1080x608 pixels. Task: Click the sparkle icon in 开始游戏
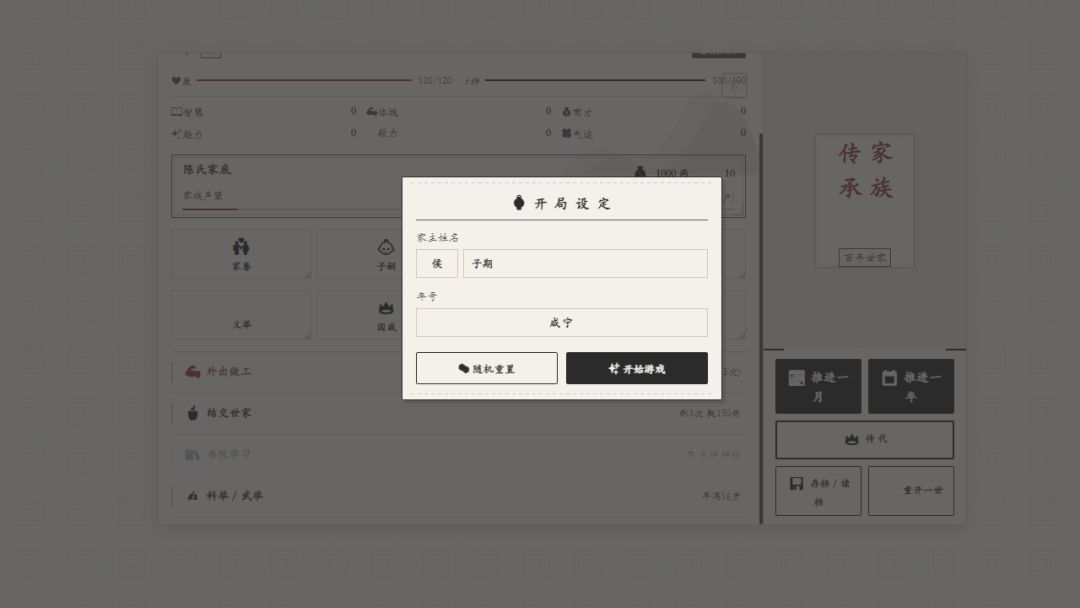pos(614,368)
